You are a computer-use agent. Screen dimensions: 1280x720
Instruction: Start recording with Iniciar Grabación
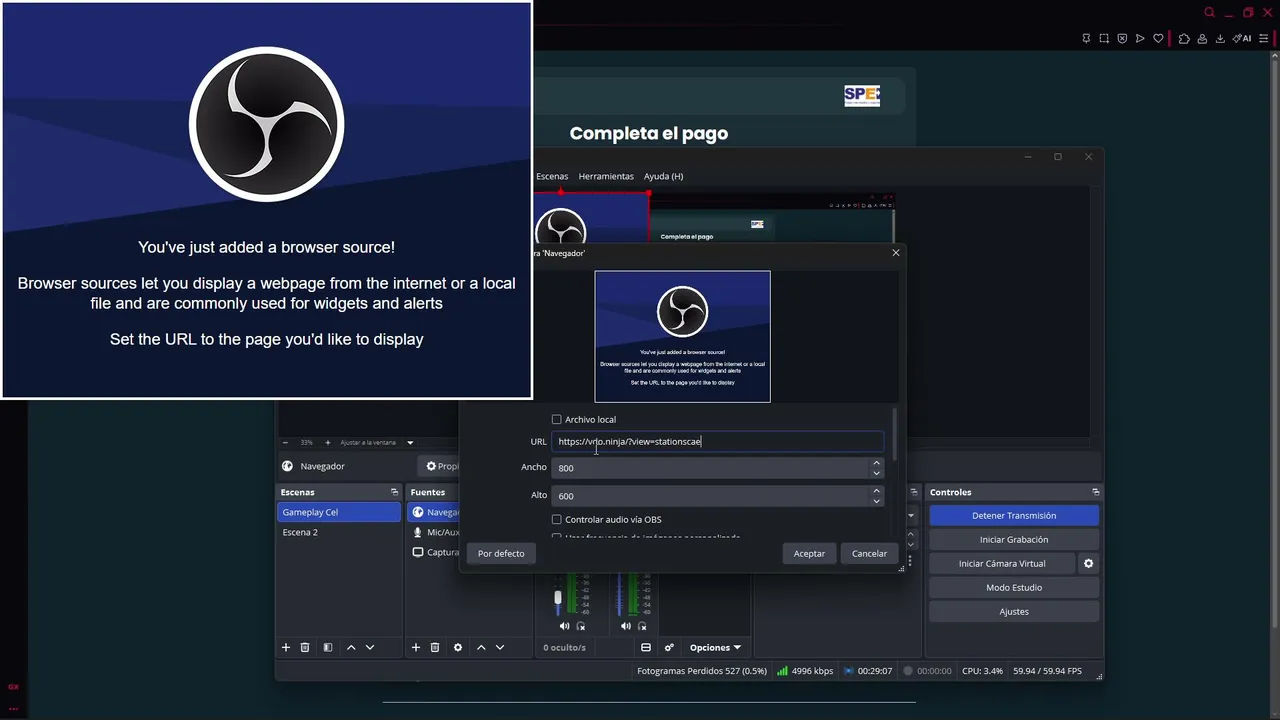click(x=1014, y=540)
